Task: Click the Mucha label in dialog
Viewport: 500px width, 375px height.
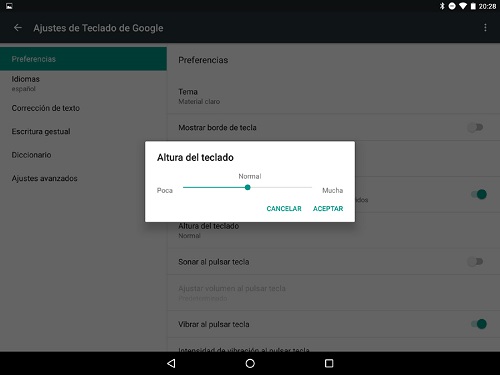Action: (332, 190)
